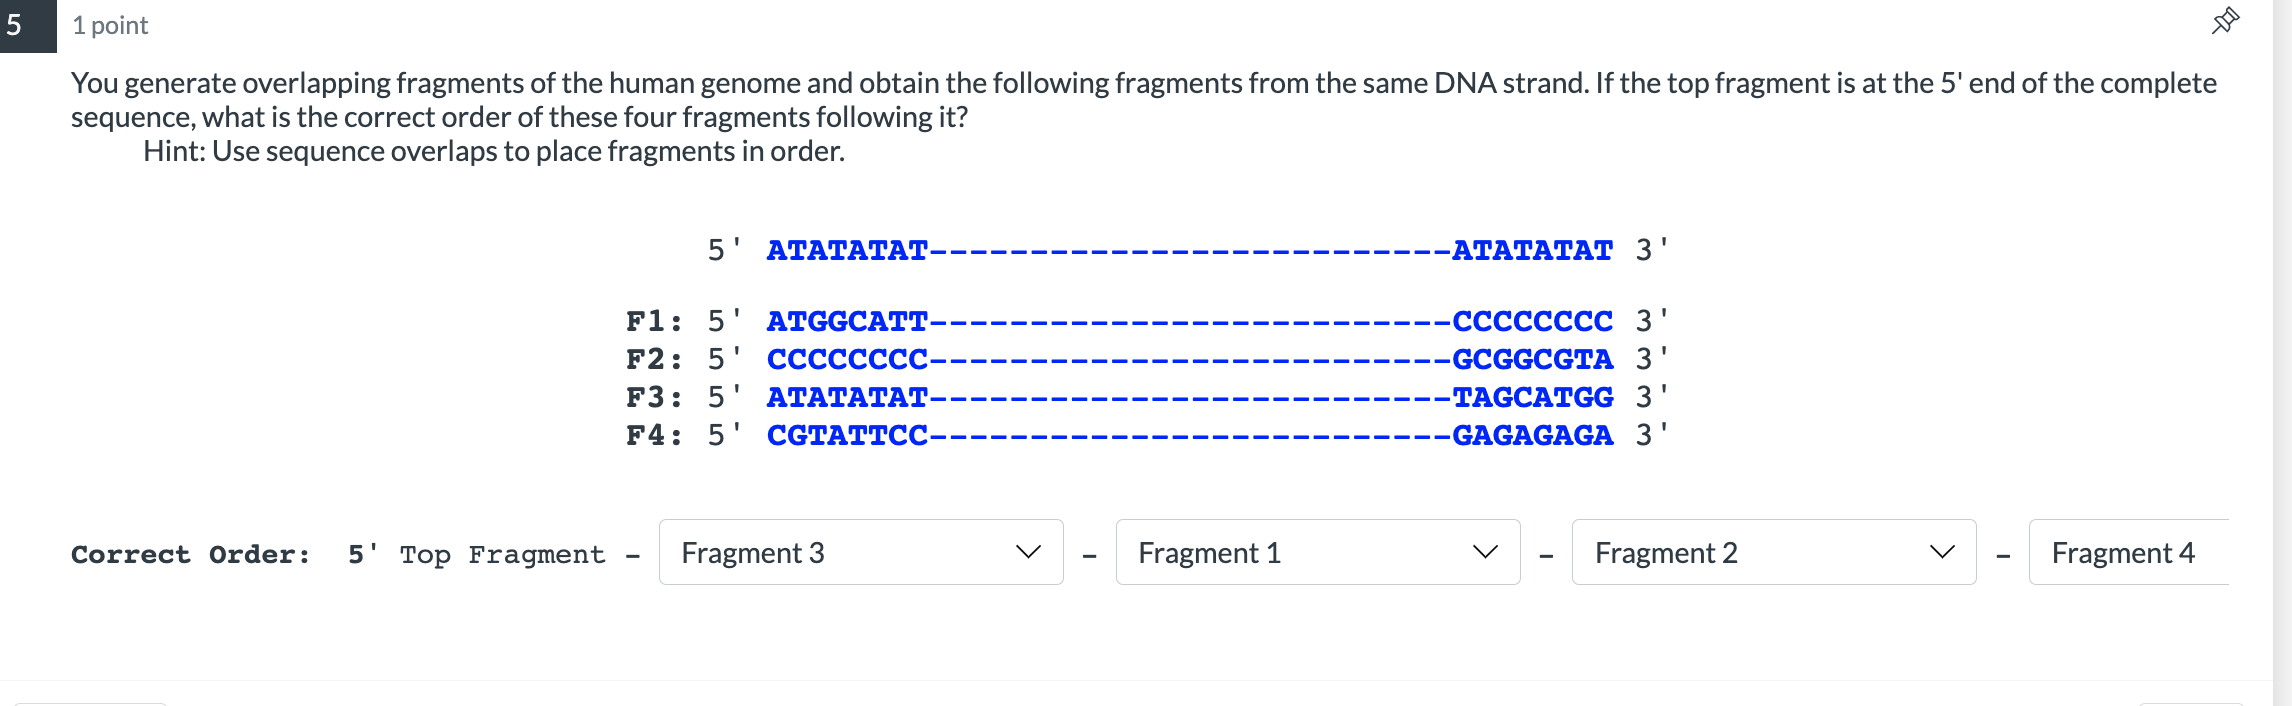The image size is (2292, 706).
Task: Click the Hint line about sequence overlaps
Action: click(494, 151)
